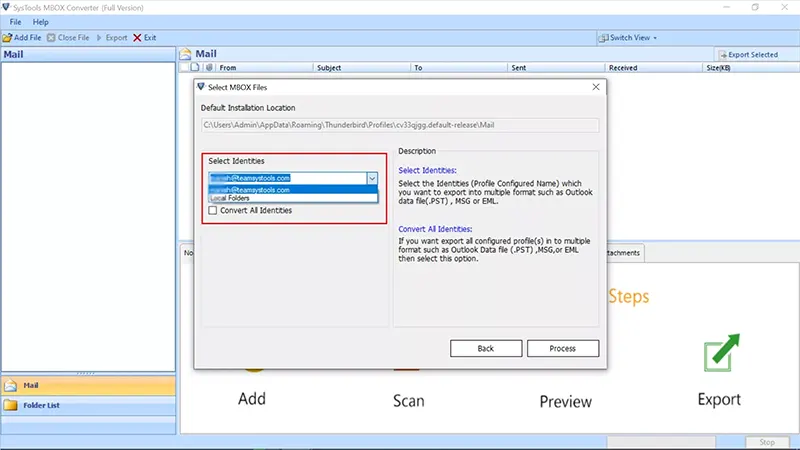Select the teamsystools.com email identity option
The image size is (800, 450).
point(293,190)
